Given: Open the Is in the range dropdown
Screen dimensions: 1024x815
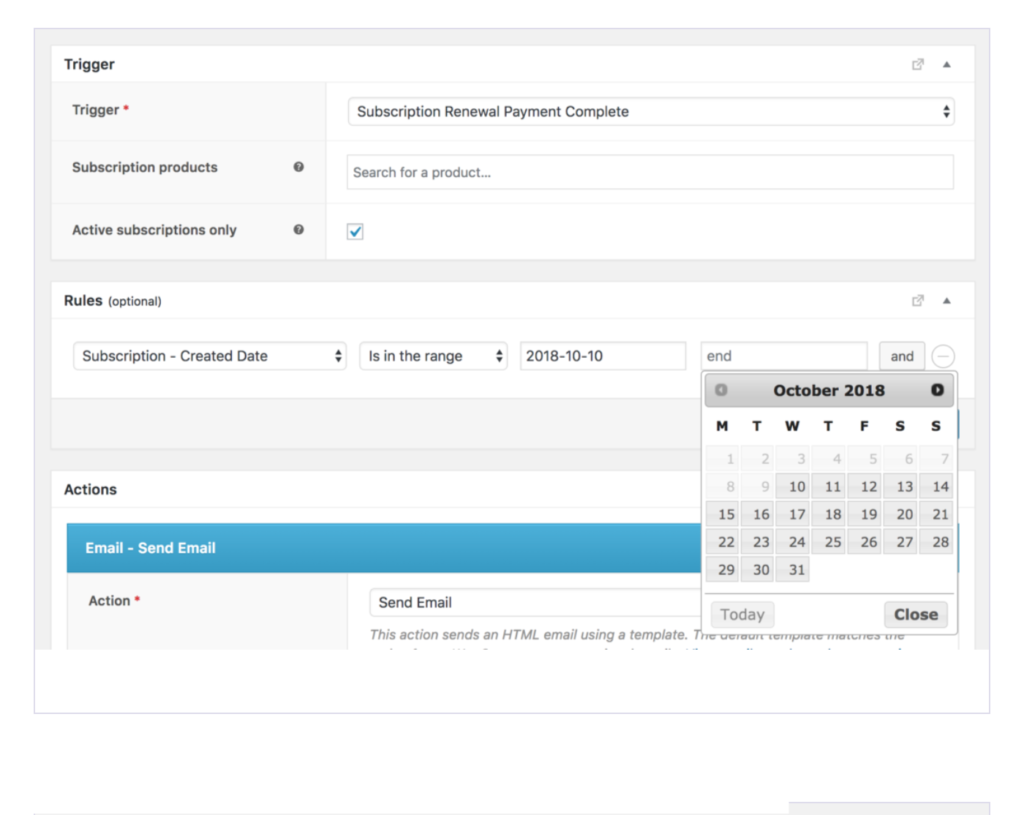Looking at the screenshot, I should point(433,355).
